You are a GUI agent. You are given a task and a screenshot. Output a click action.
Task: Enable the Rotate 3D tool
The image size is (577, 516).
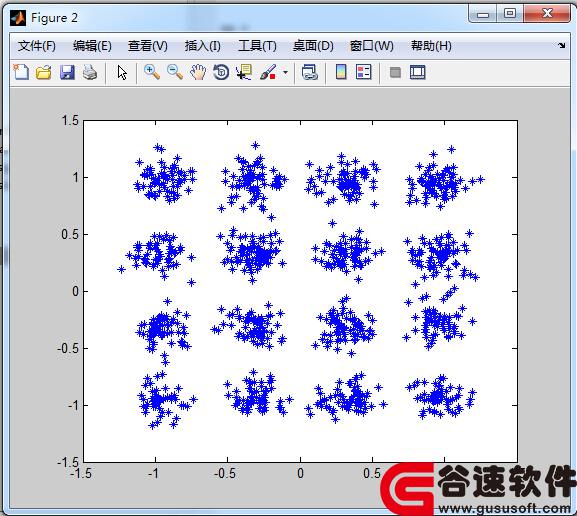[x=221, y=72]
